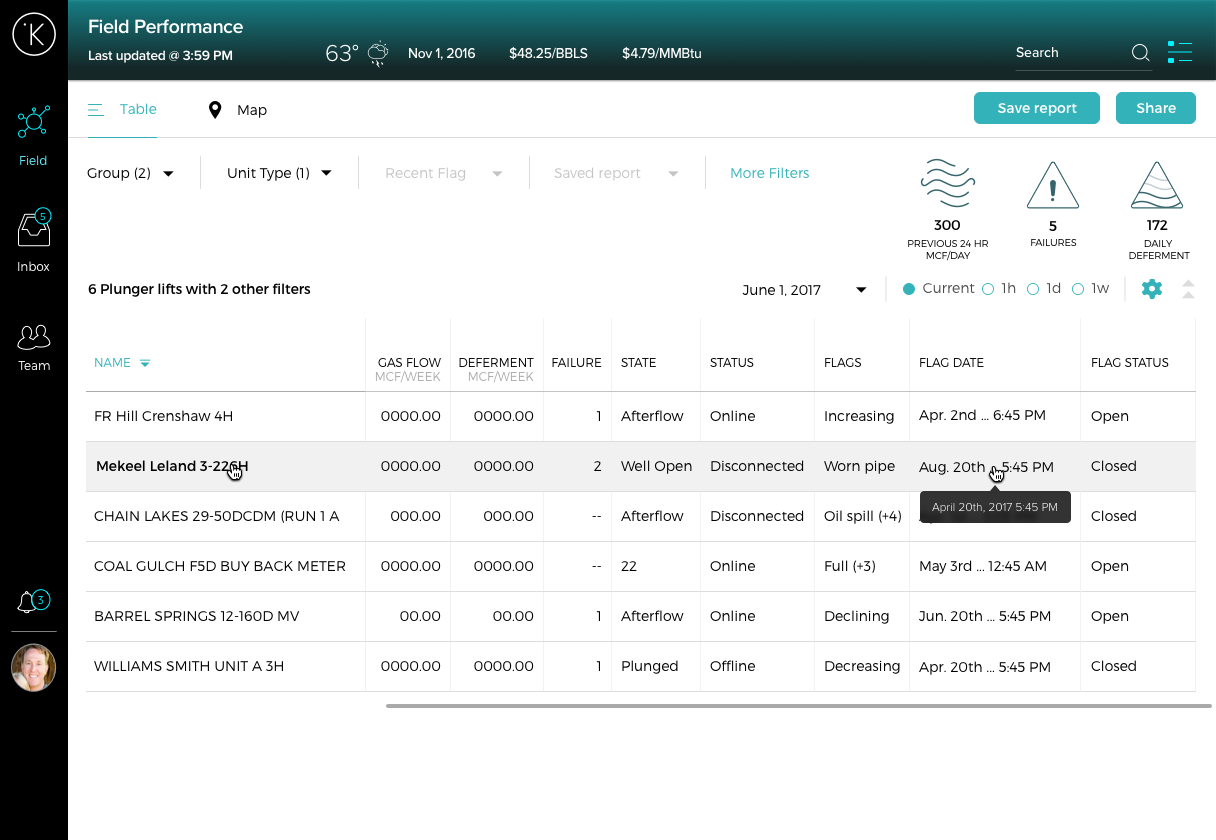
Task: Open the notifications bell with badge 3
Action: [x=33, y=601]
